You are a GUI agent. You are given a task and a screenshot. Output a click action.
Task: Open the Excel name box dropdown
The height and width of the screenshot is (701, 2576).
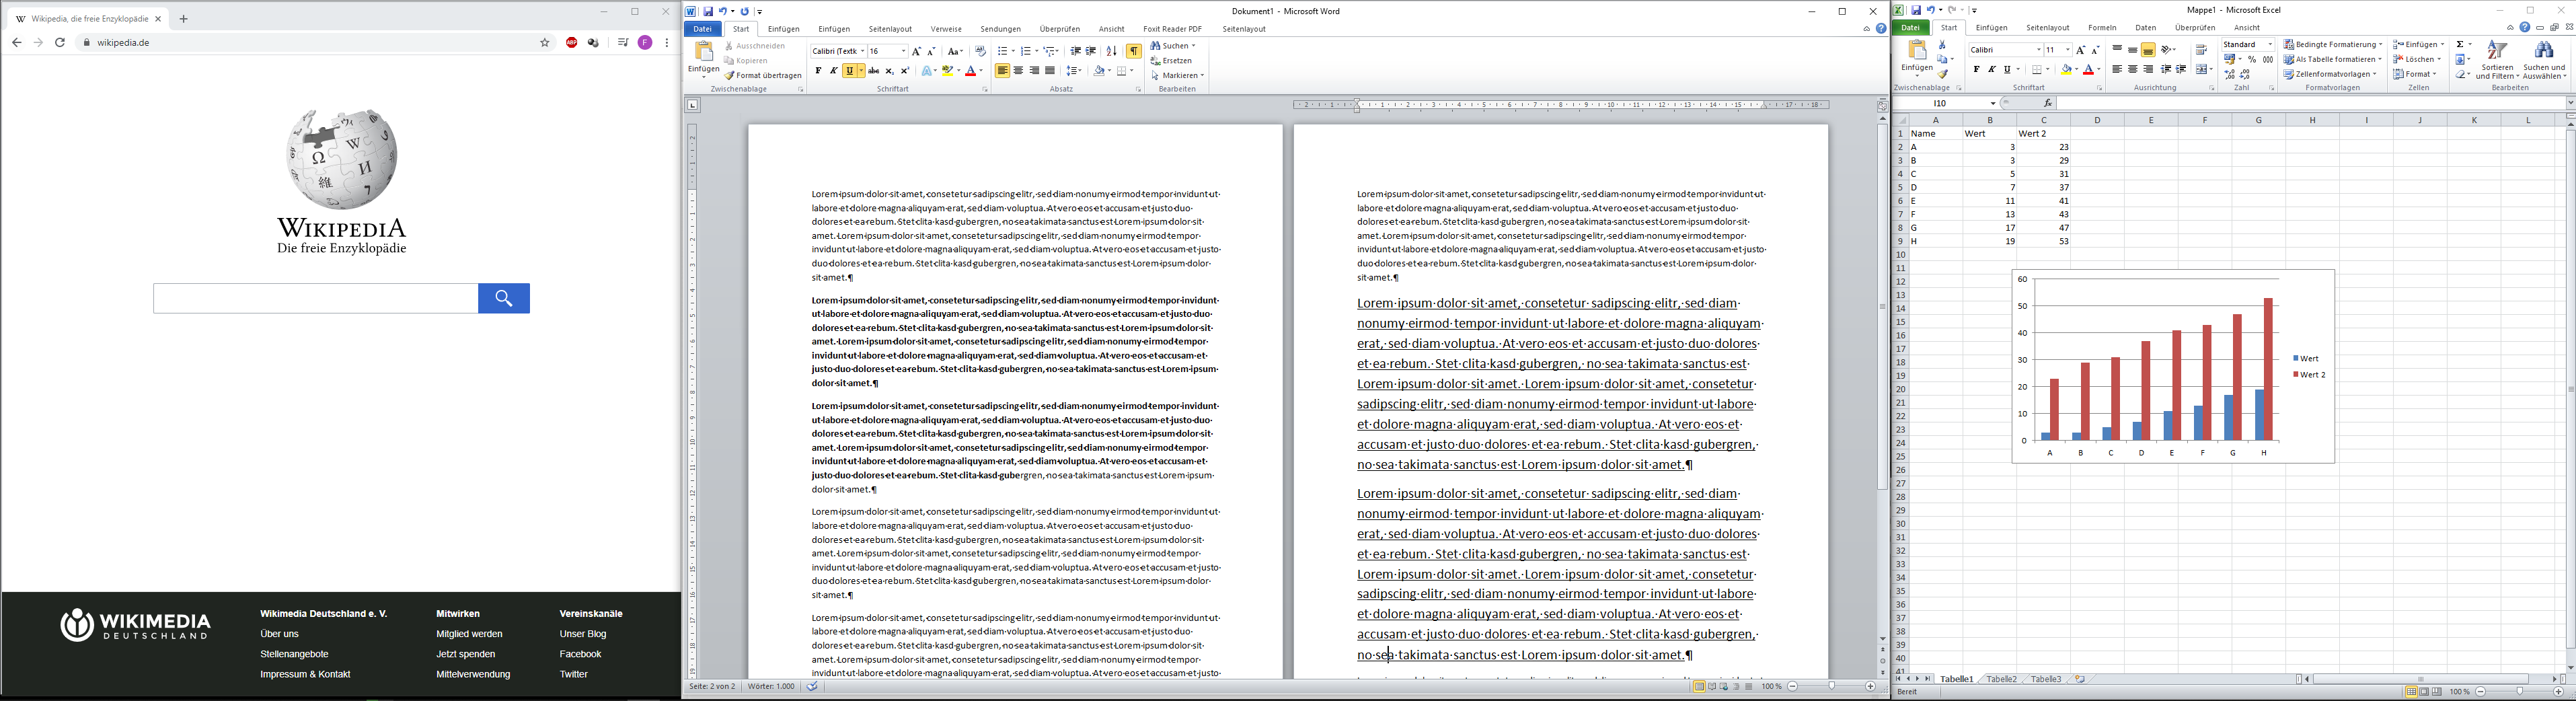point(1993,103)
